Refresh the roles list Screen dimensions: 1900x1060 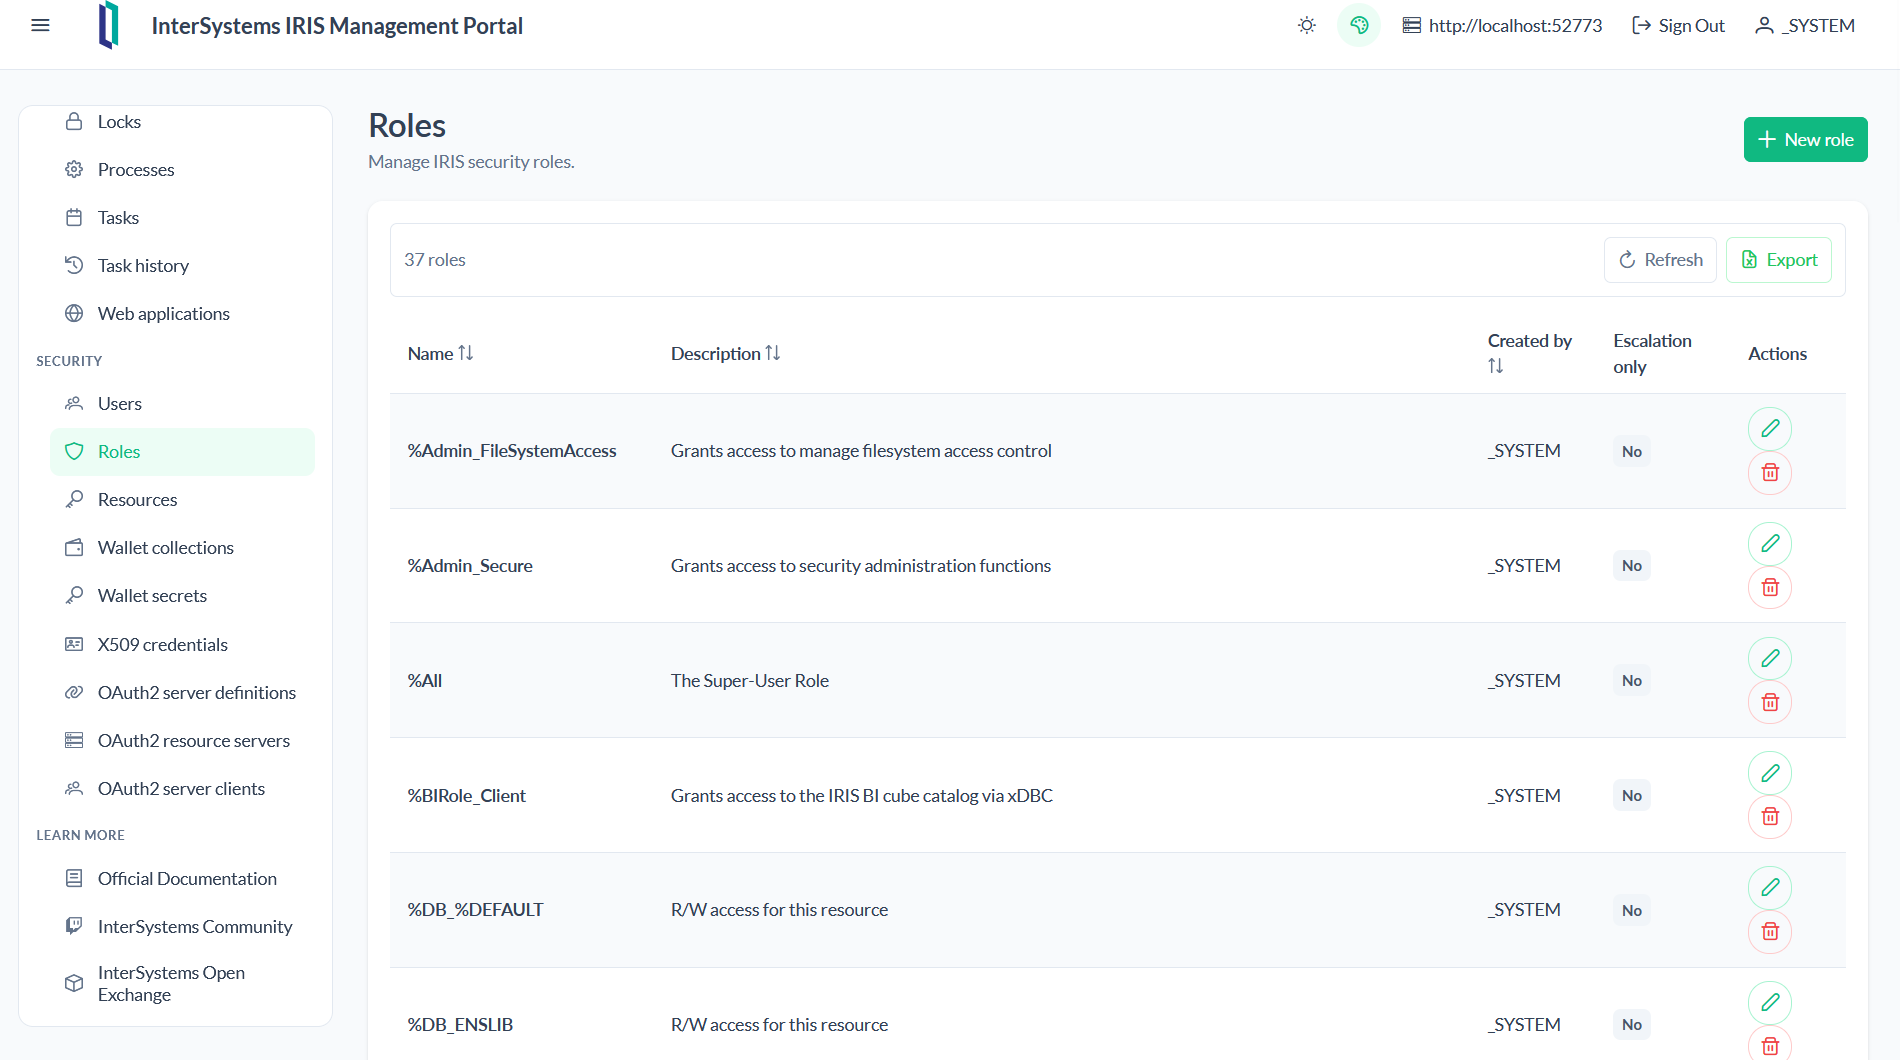click(x=1660, y=260)
